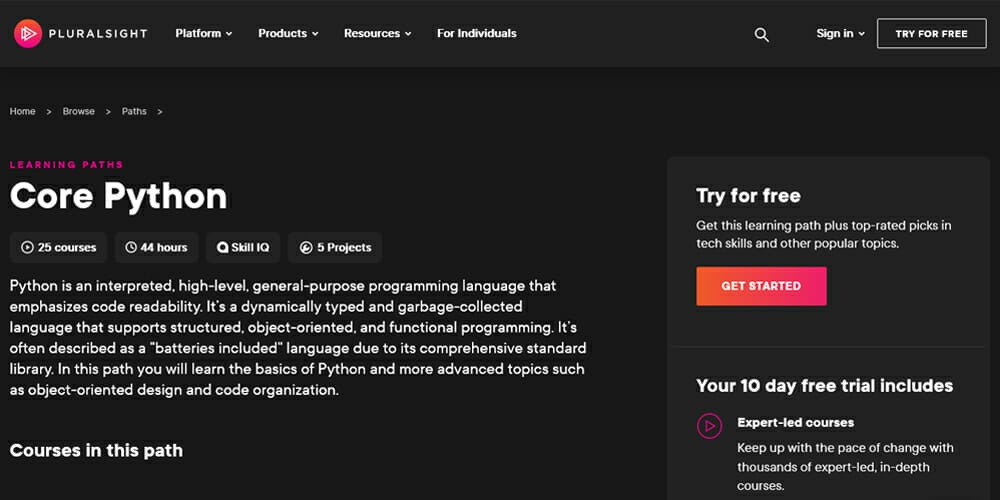The image size is (1000, 500).
Task: Expand the Resources dropdown menu
Action: click(x=378, y=33)
